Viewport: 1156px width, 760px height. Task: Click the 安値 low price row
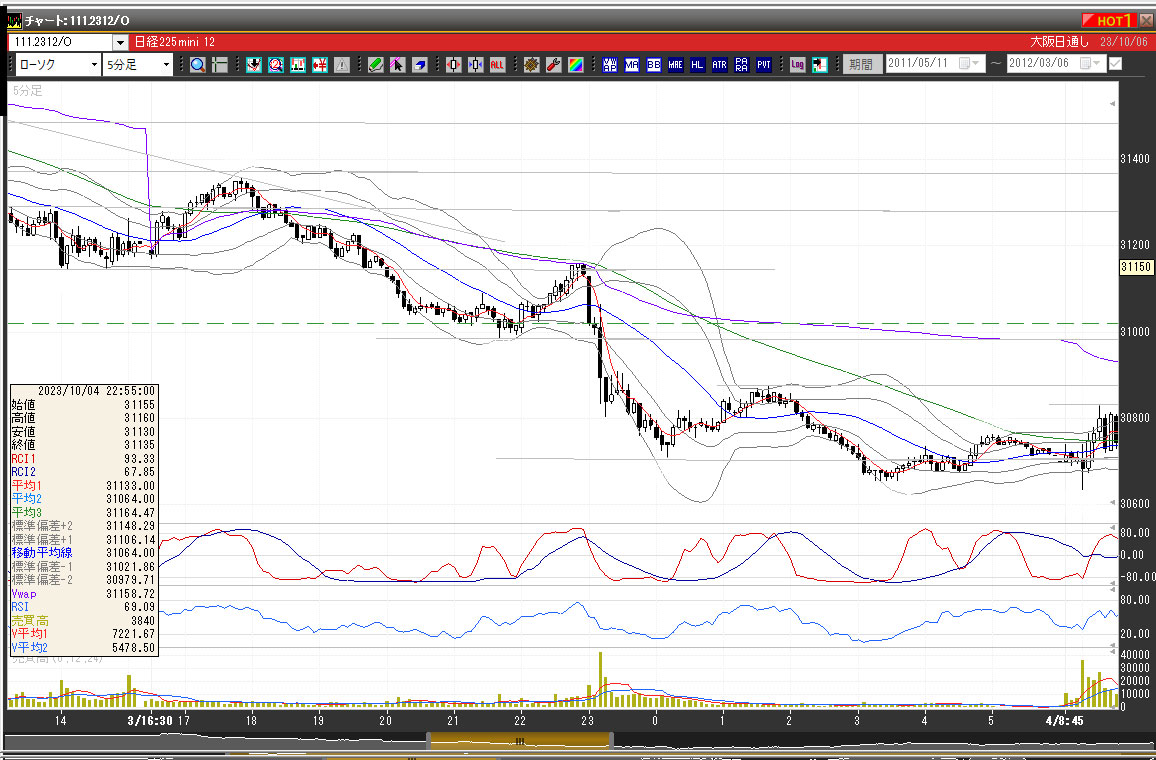pos(83,431)
